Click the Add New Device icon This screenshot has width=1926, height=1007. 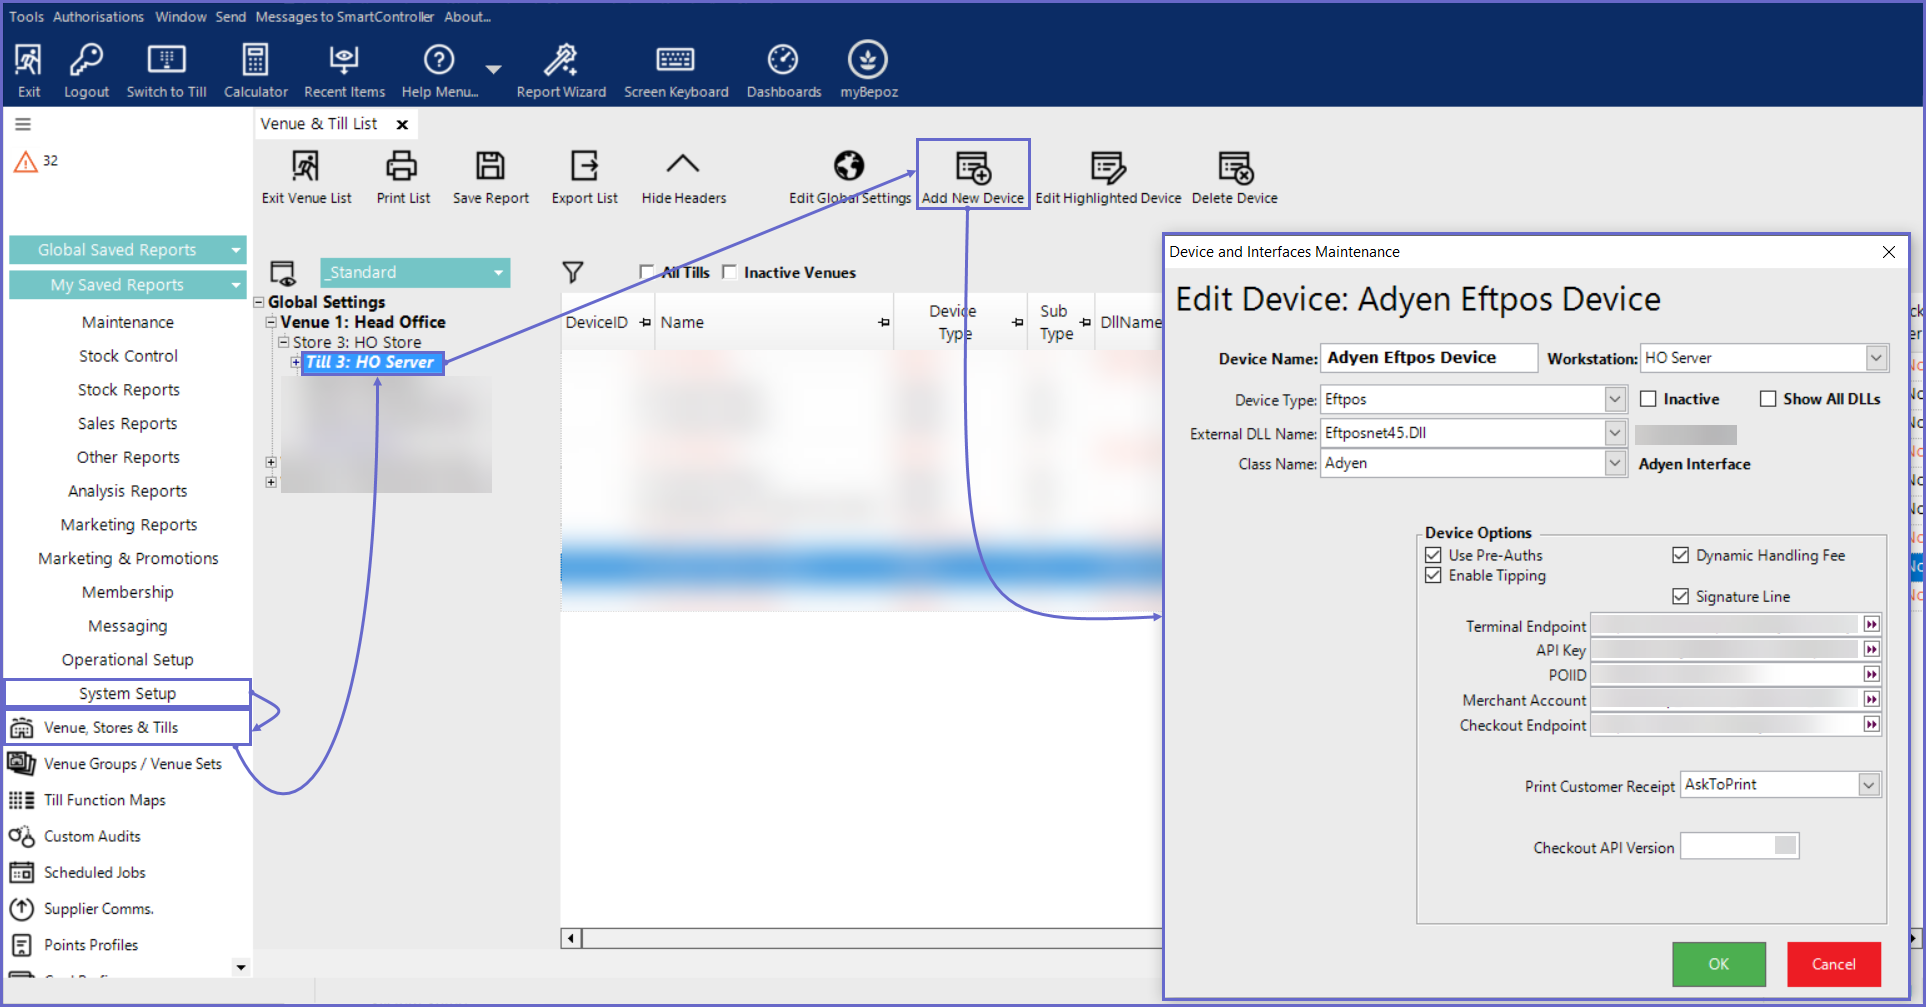coord(972,167)
